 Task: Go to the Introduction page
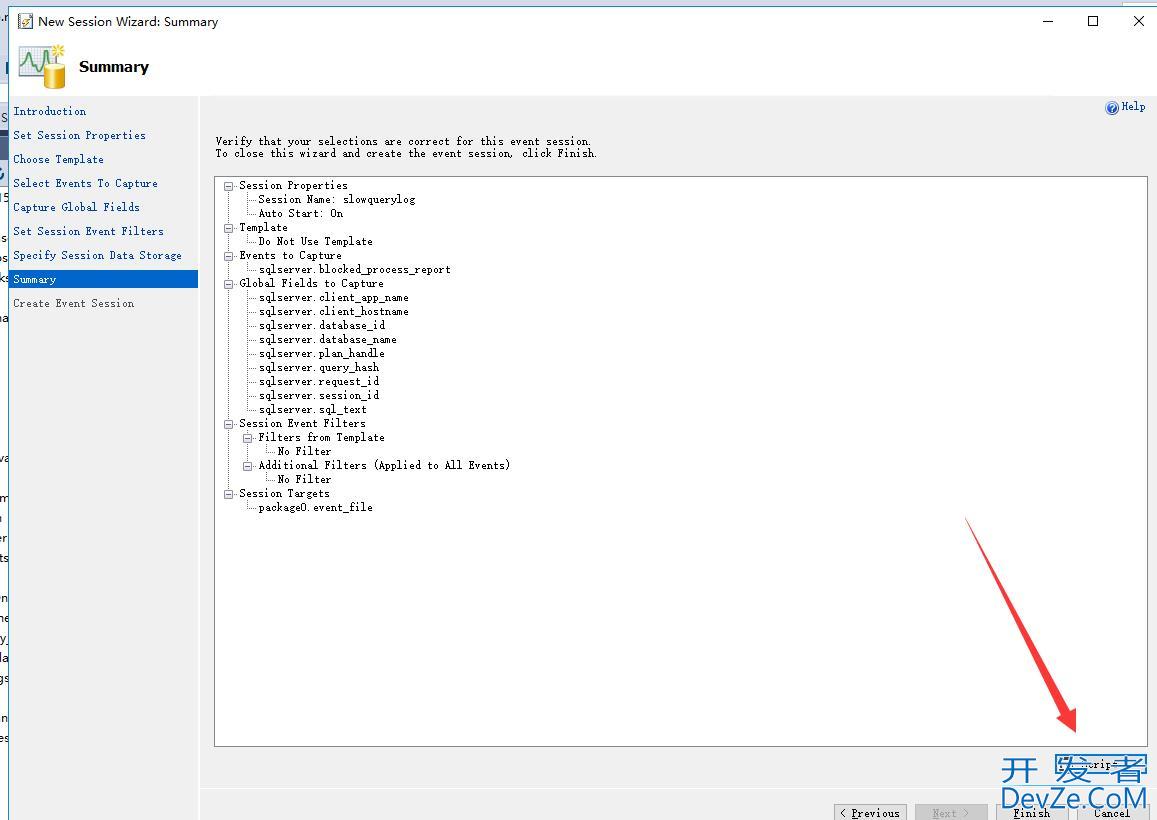[49, 111]
